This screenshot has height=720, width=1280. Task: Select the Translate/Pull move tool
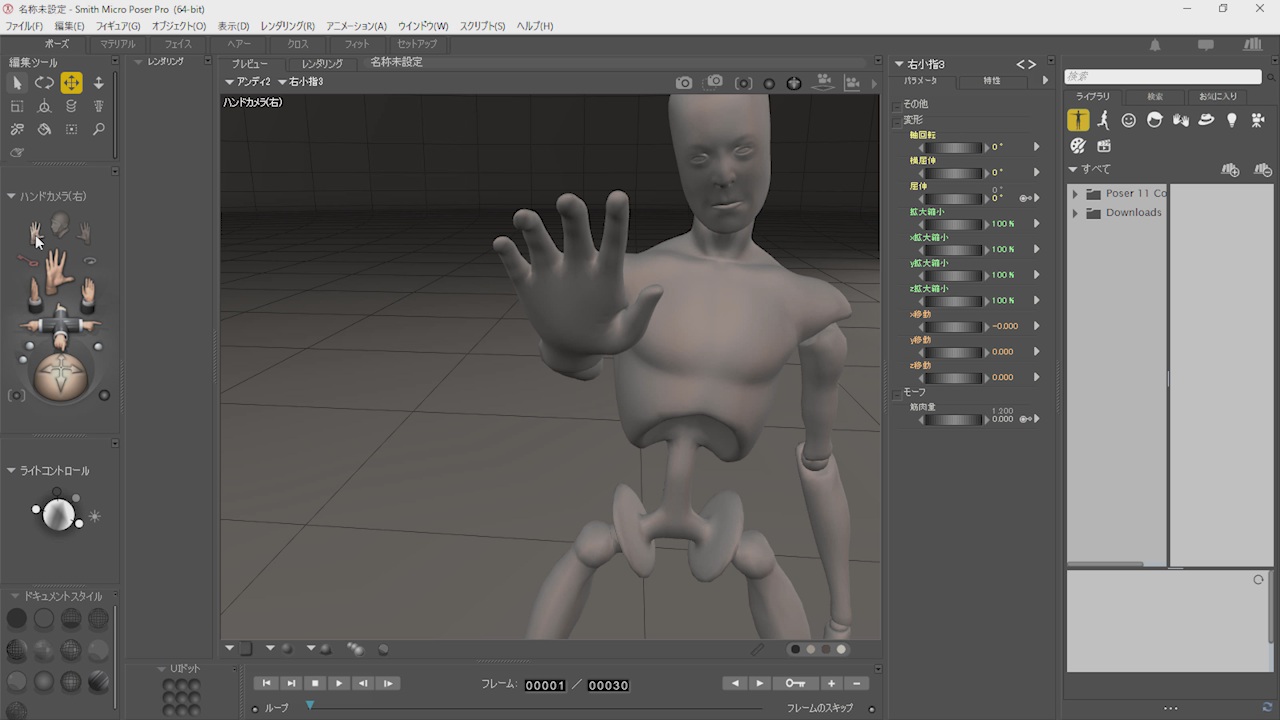71,83
